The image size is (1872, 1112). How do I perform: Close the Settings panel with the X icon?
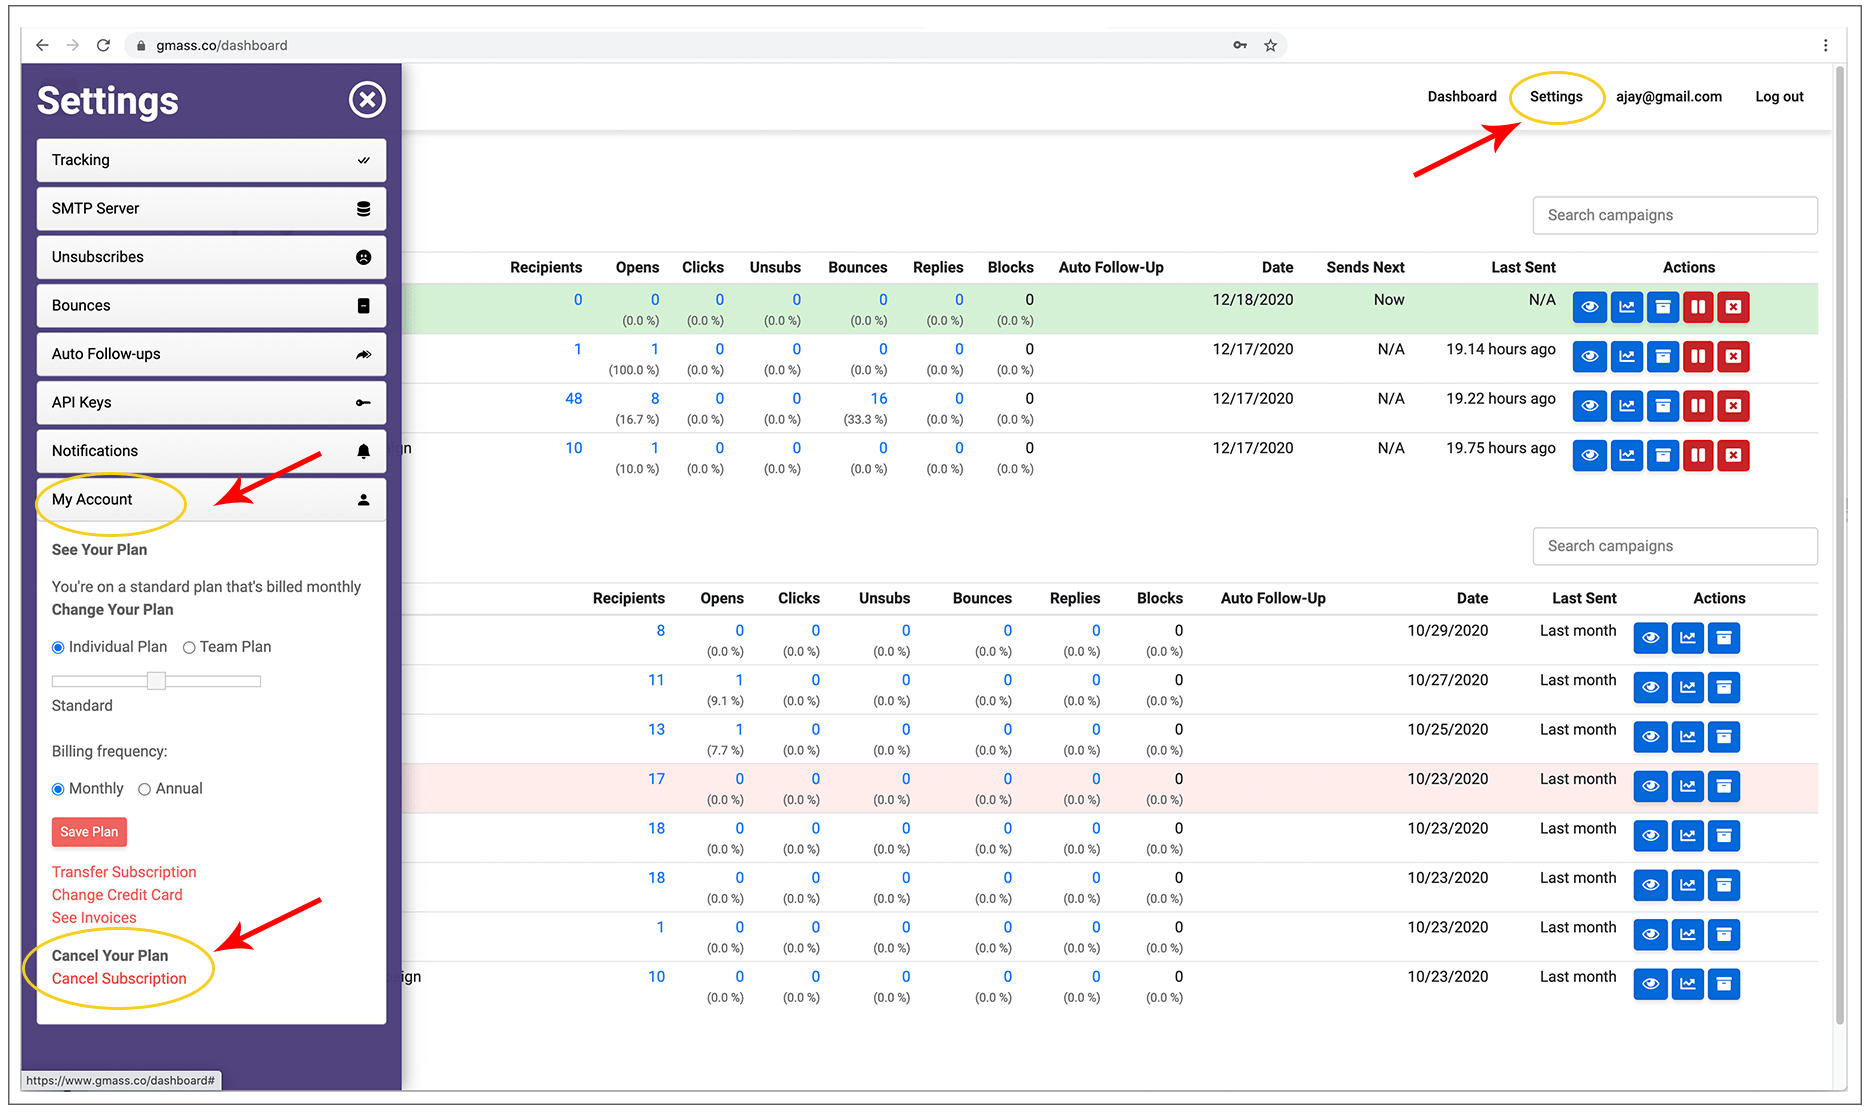[367, 100]
